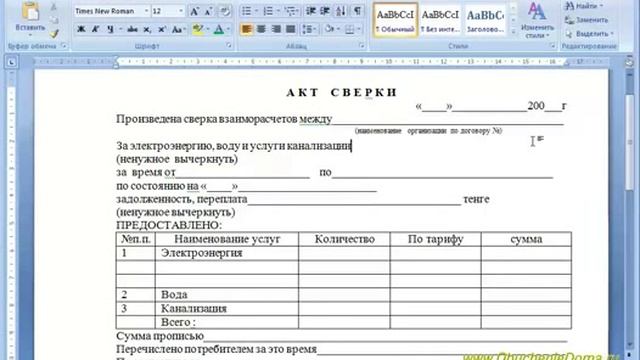Click the Cut scissors icon
Screen dimensions: 640x360
point(54,7)
